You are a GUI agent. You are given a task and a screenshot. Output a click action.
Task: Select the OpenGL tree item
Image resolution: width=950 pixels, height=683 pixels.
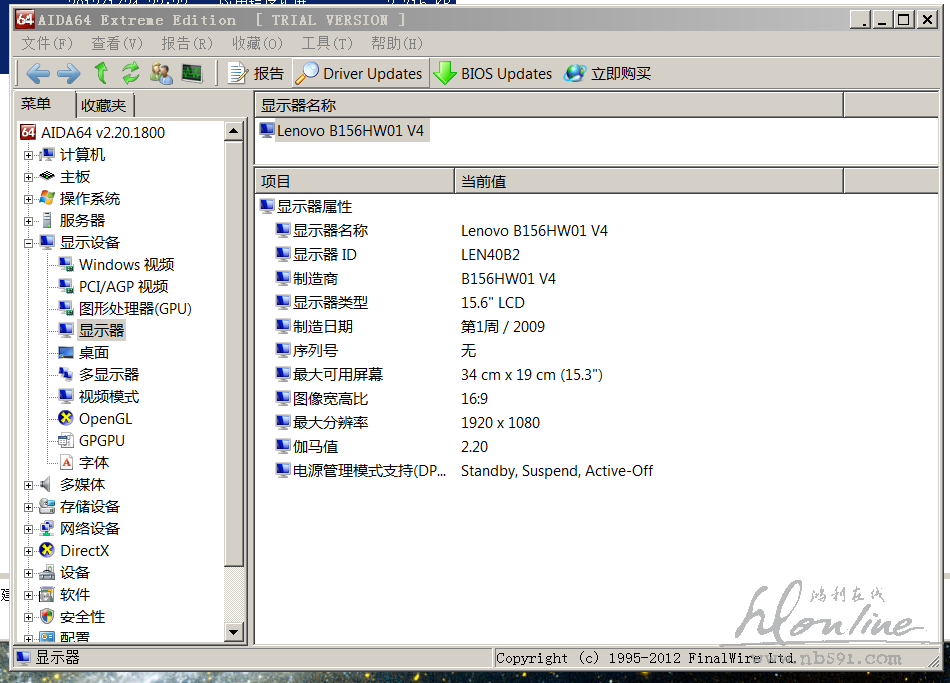[105, 419]
